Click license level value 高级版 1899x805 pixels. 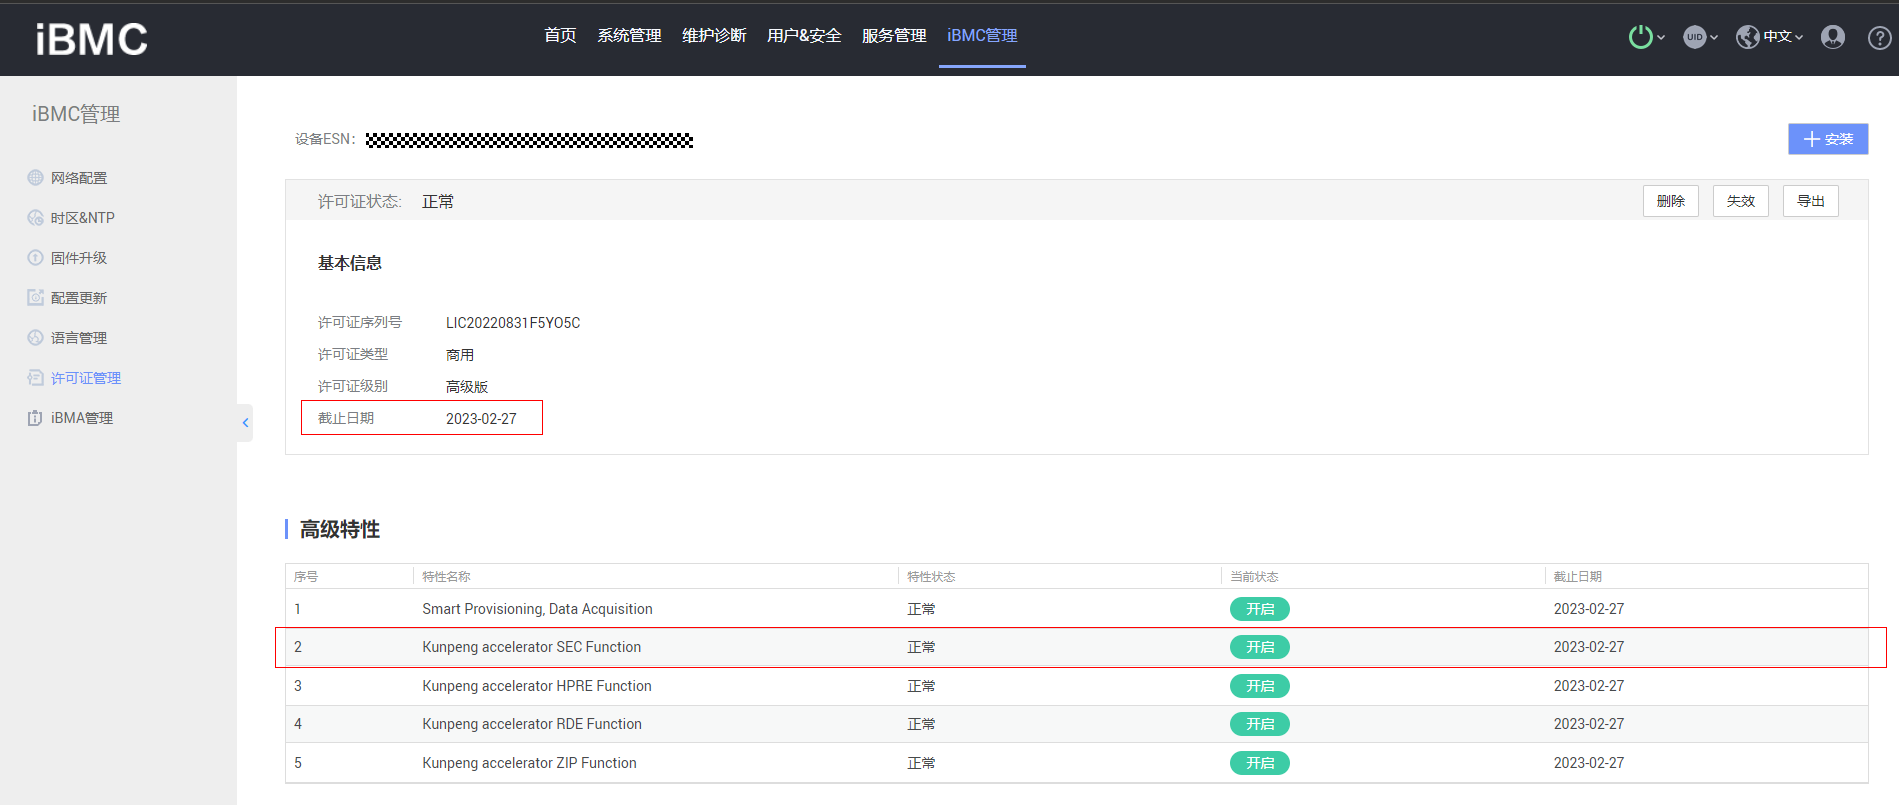(467, 387)
